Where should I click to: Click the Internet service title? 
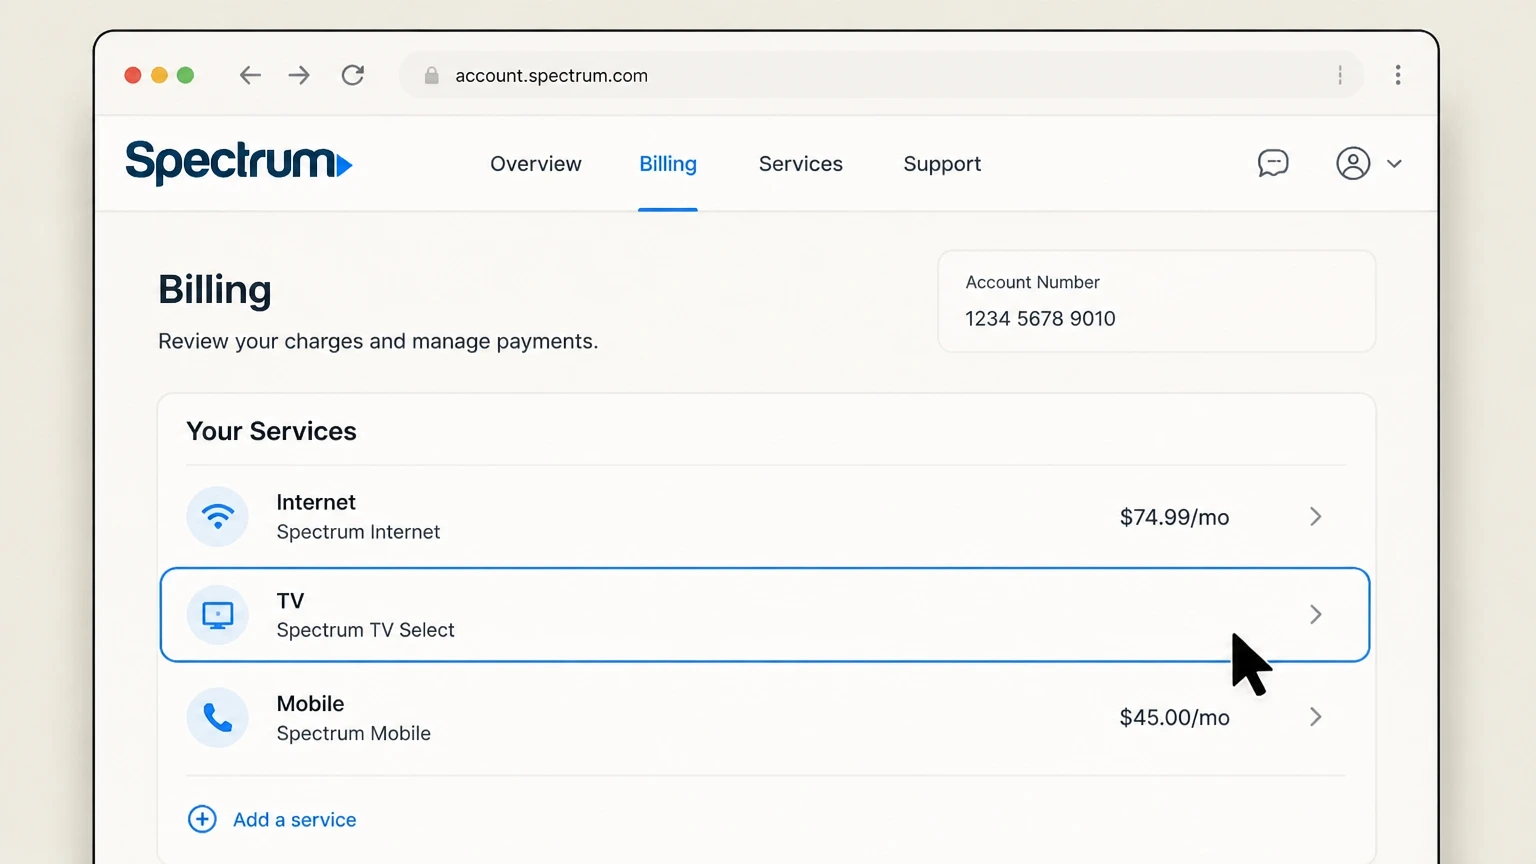pos(316,502)
